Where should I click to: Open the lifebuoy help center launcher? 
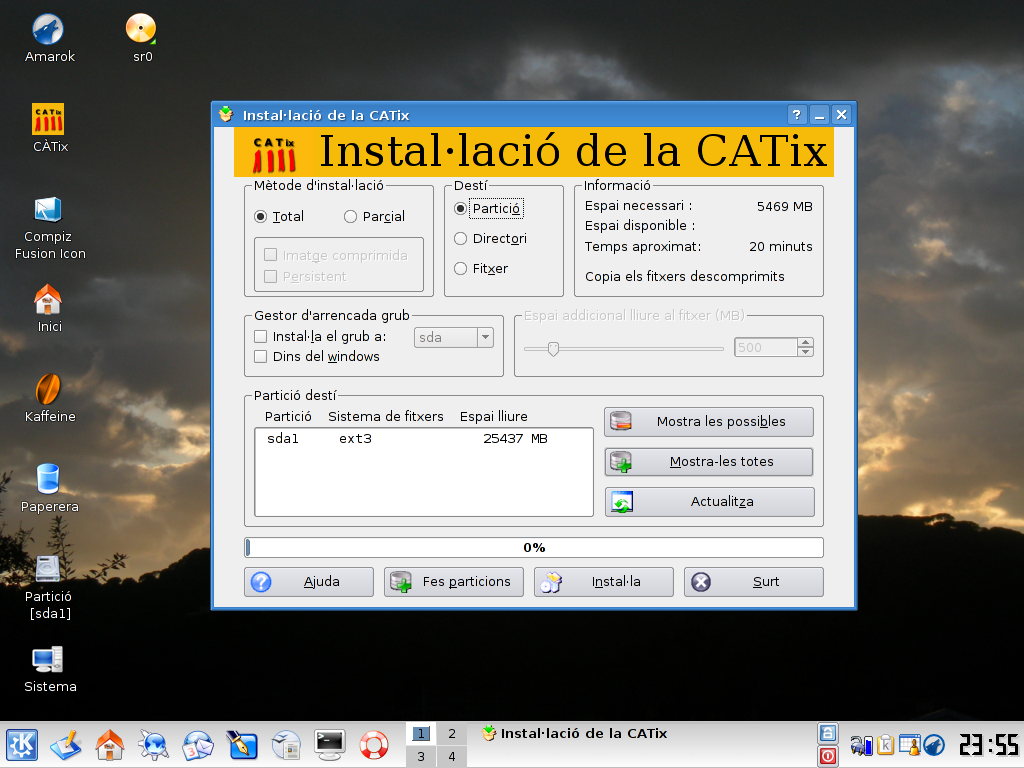(374, 744)
